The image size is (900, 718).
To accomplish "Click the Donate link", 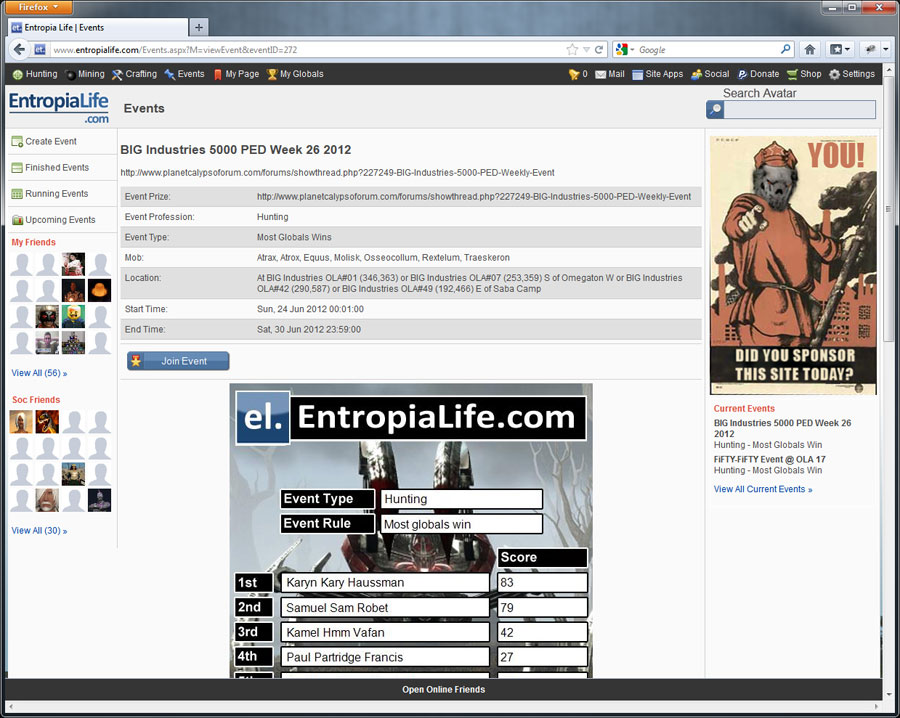I will [758, 74].
